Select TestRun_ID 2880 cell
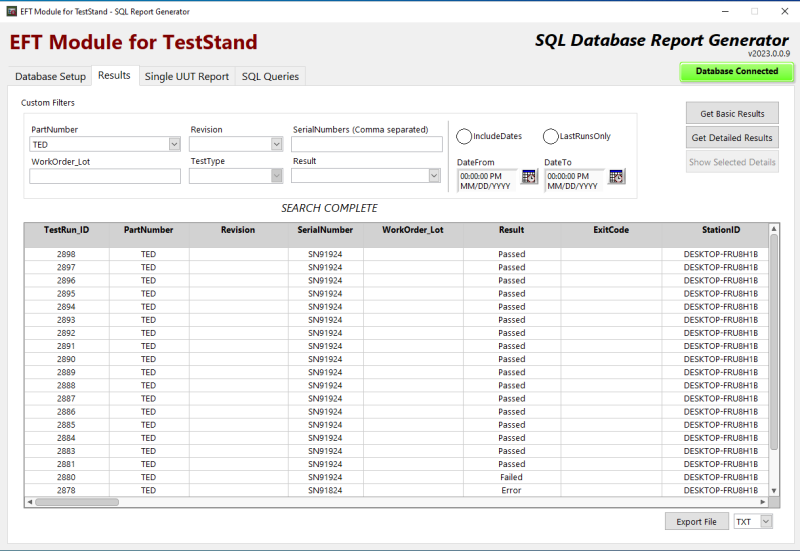The width and height of the screenshot is (800, 551). point(66,478)
